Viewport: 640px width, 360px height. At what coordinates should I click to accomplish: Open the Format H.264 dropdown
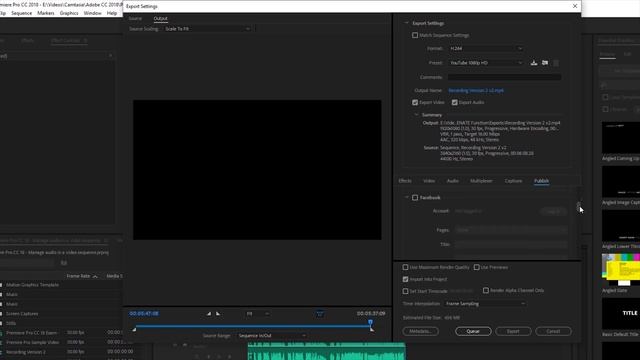[x=486, y=48]
